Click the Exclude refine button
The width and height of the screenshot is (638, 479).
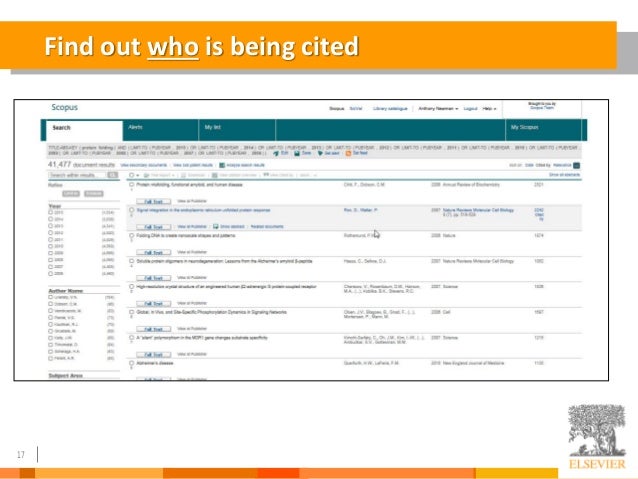pos(94,194)
